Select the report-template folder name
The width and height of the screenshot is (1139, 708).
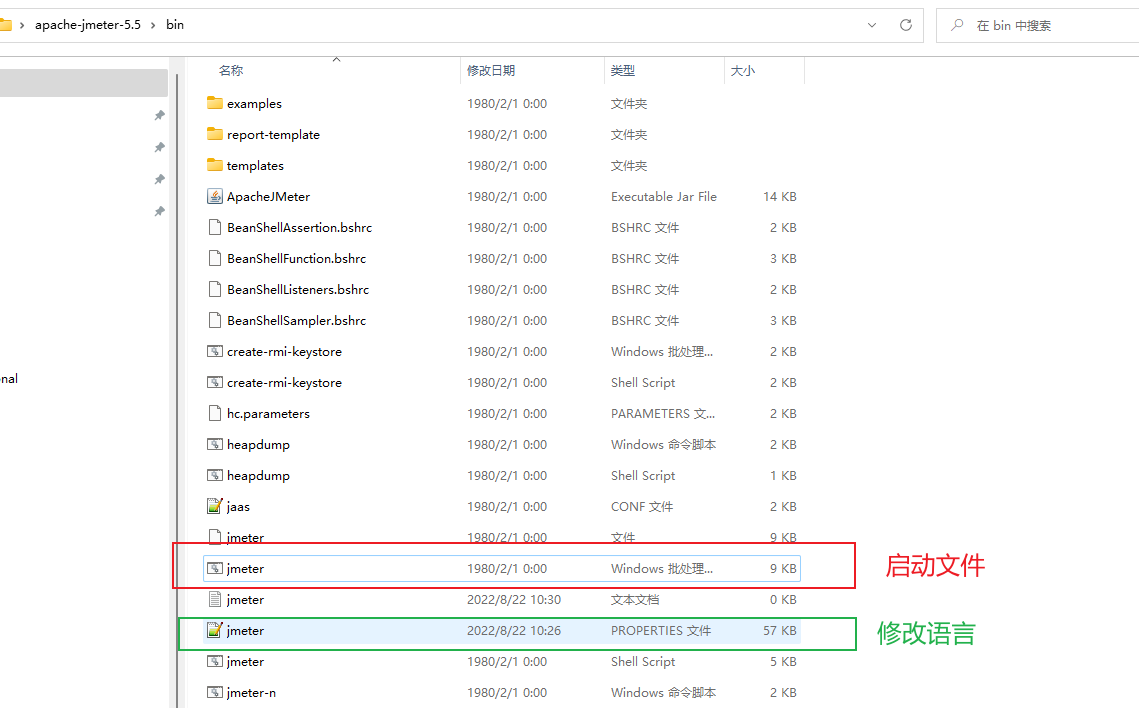[273, 135]
